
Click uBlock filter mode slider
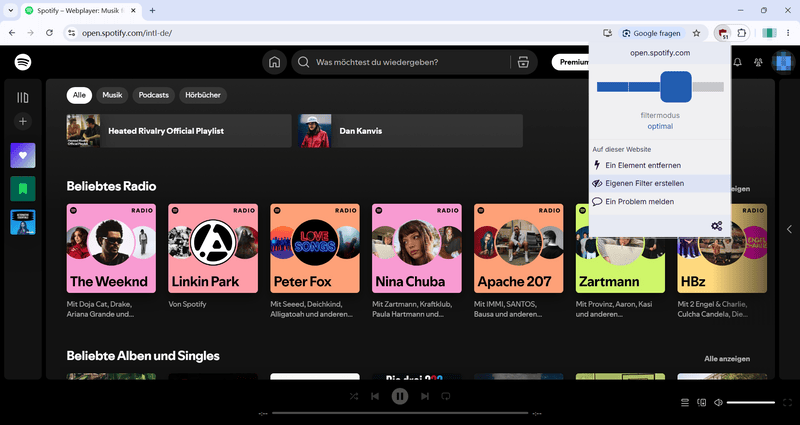click(x=660, y=87)
